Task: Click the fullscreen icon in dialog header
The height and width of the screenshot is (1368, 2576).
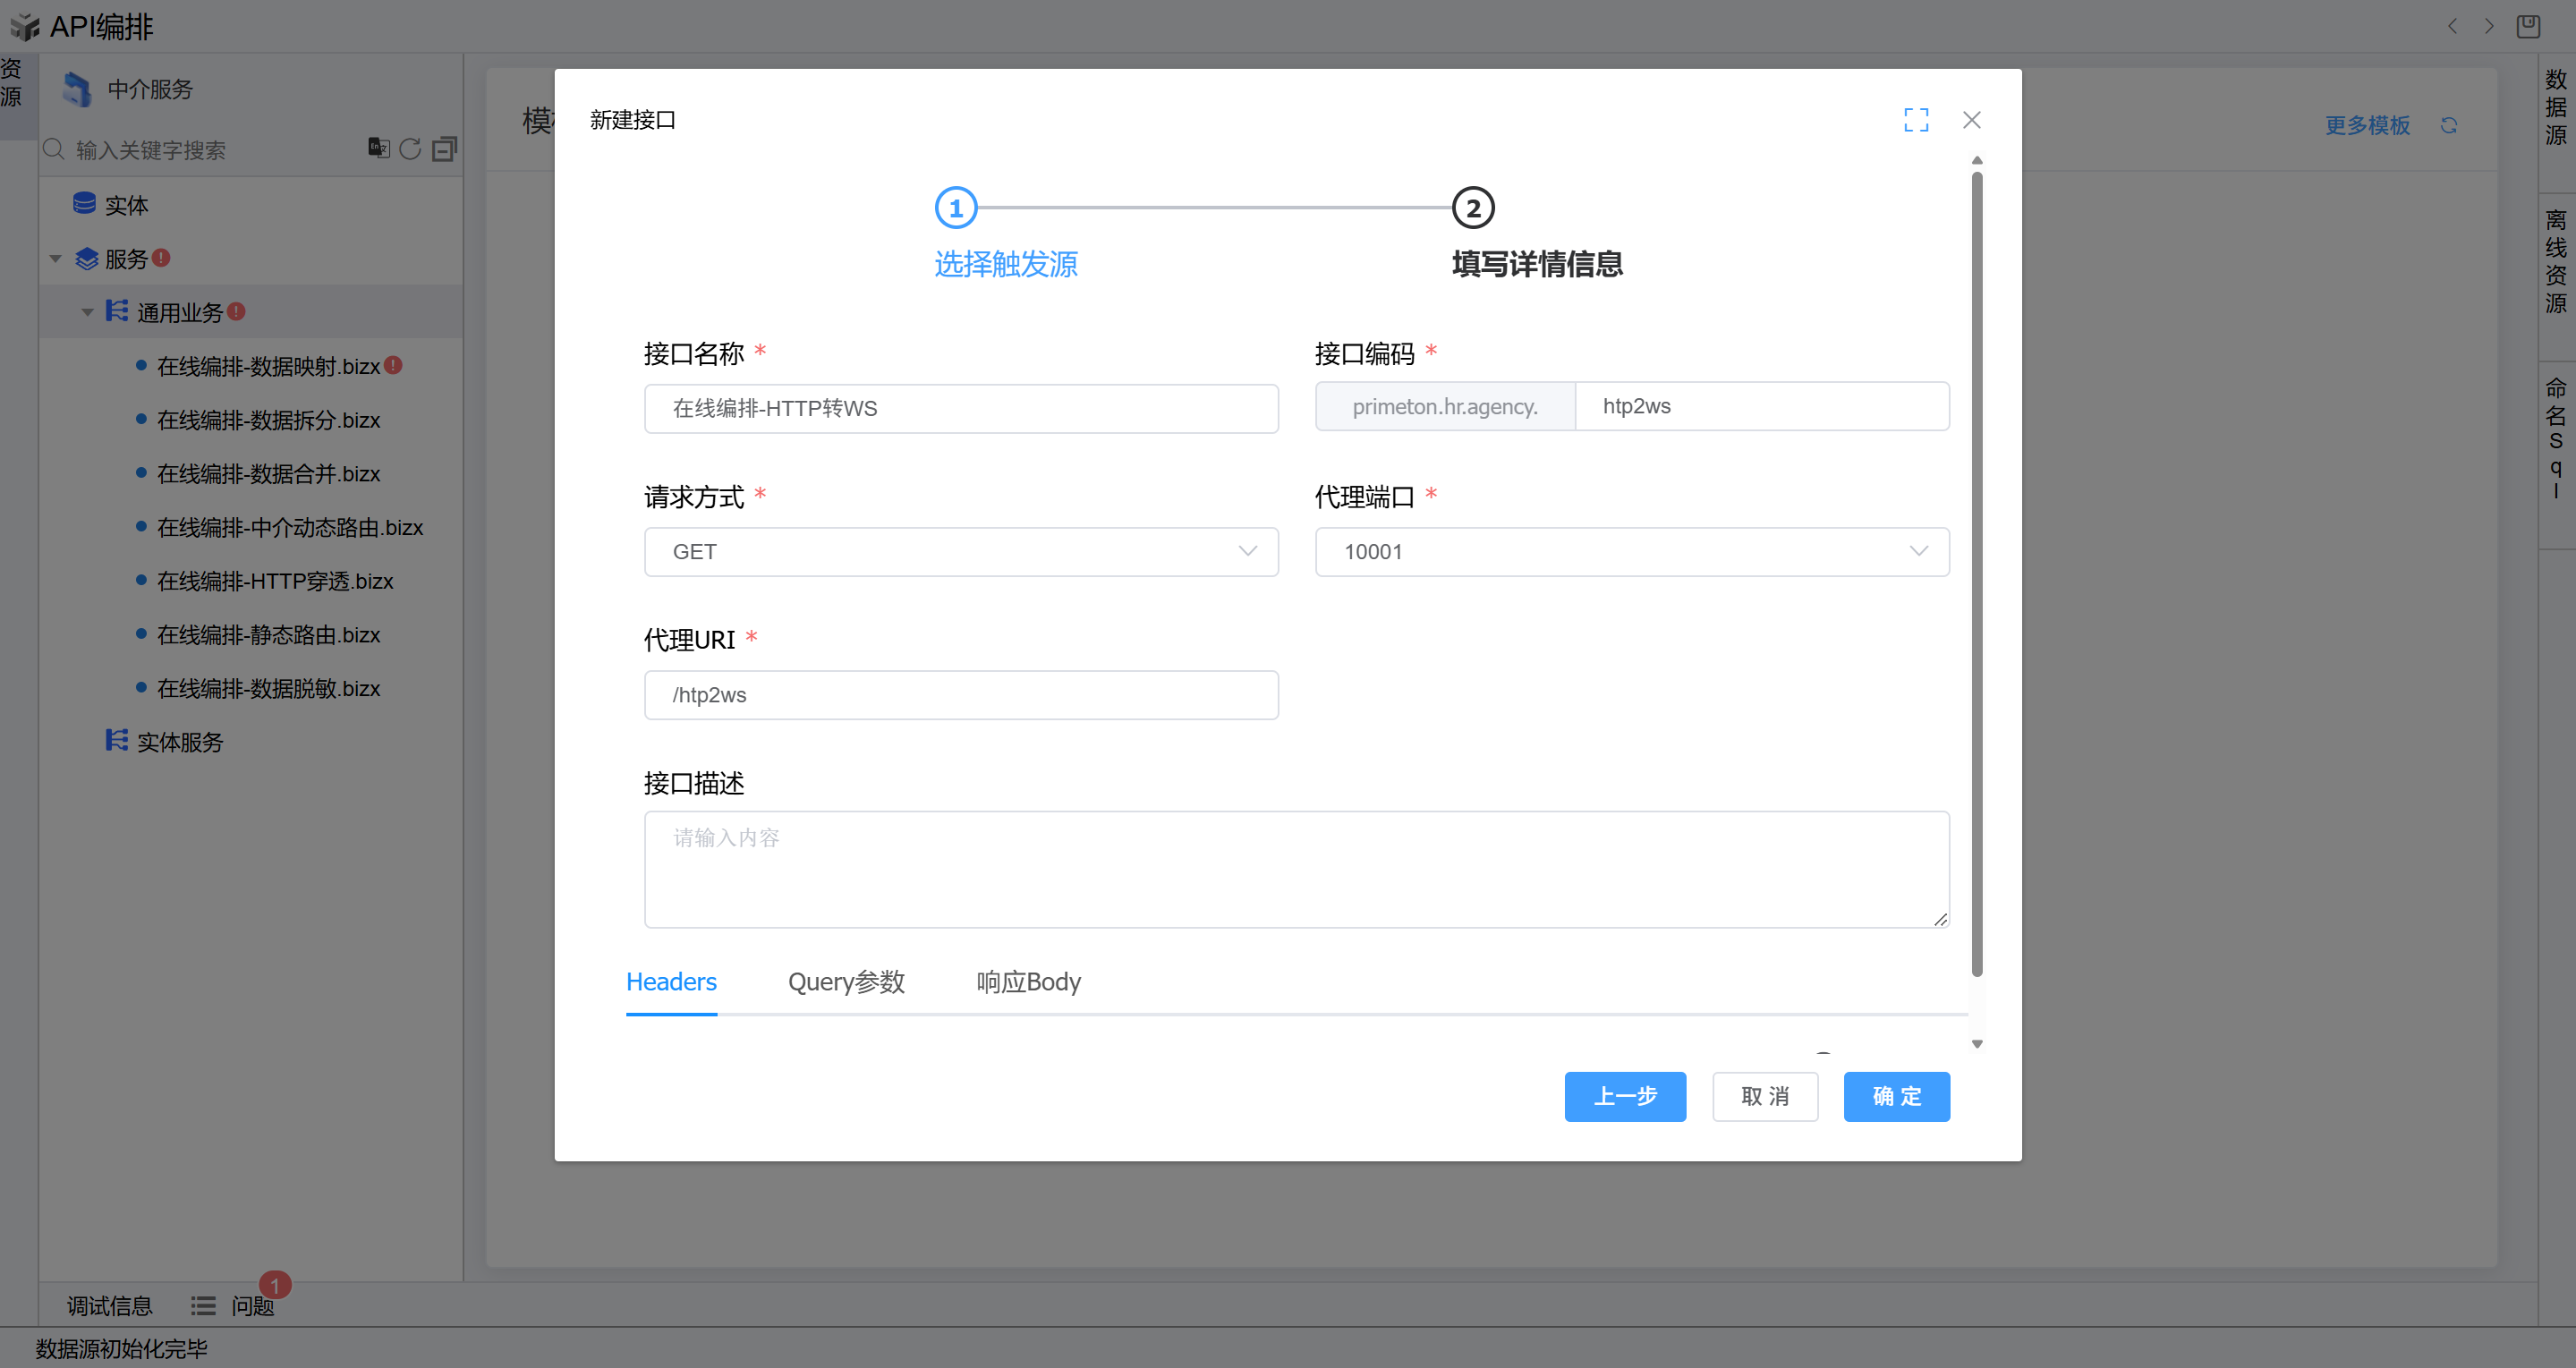Action: point(1915,120)
